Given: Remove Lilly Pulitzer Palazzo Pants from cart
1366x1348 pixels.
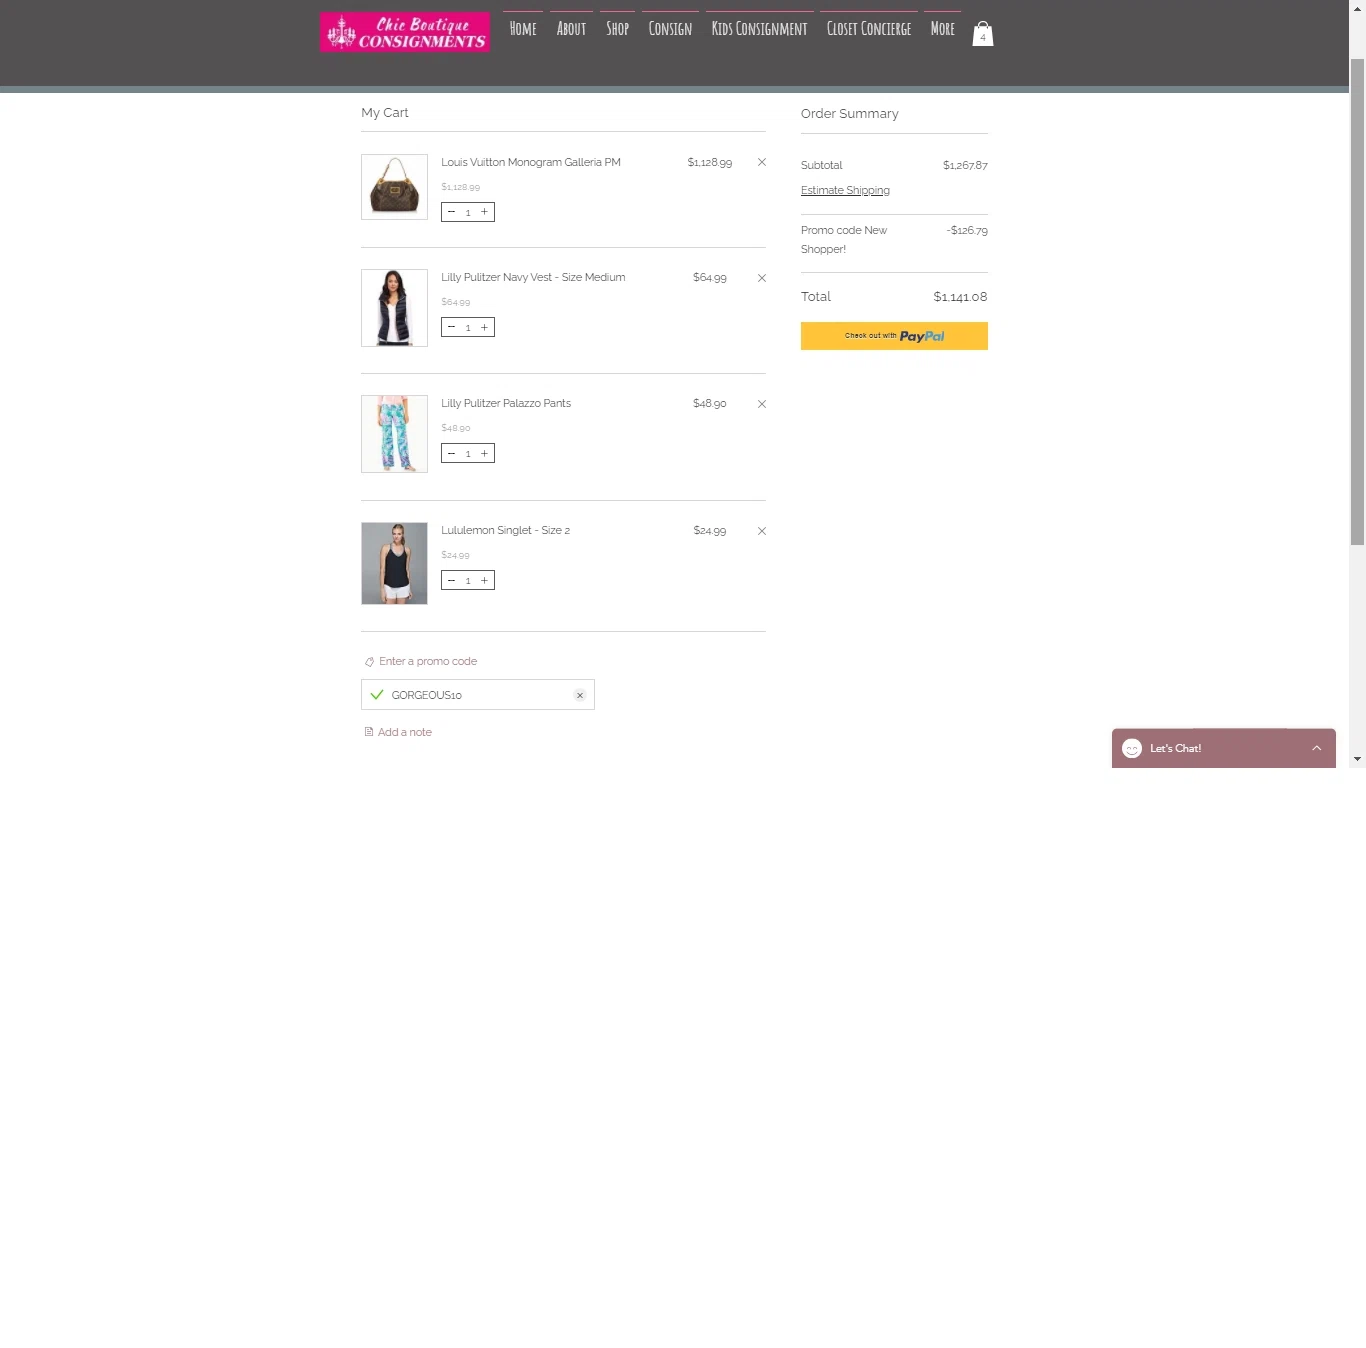Looking at the screenshot, I should click(x=762, y=404).
